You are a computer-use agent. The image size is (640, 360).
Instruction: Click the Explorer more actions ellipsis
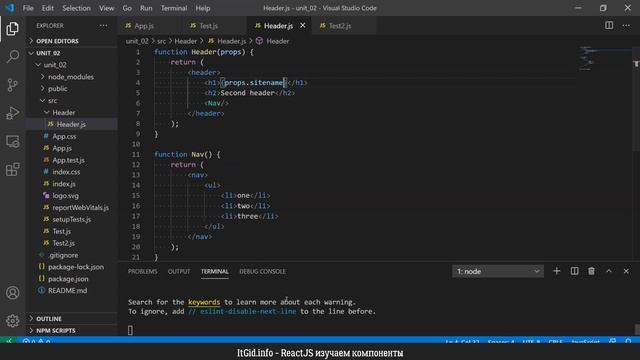coord(103,25)
